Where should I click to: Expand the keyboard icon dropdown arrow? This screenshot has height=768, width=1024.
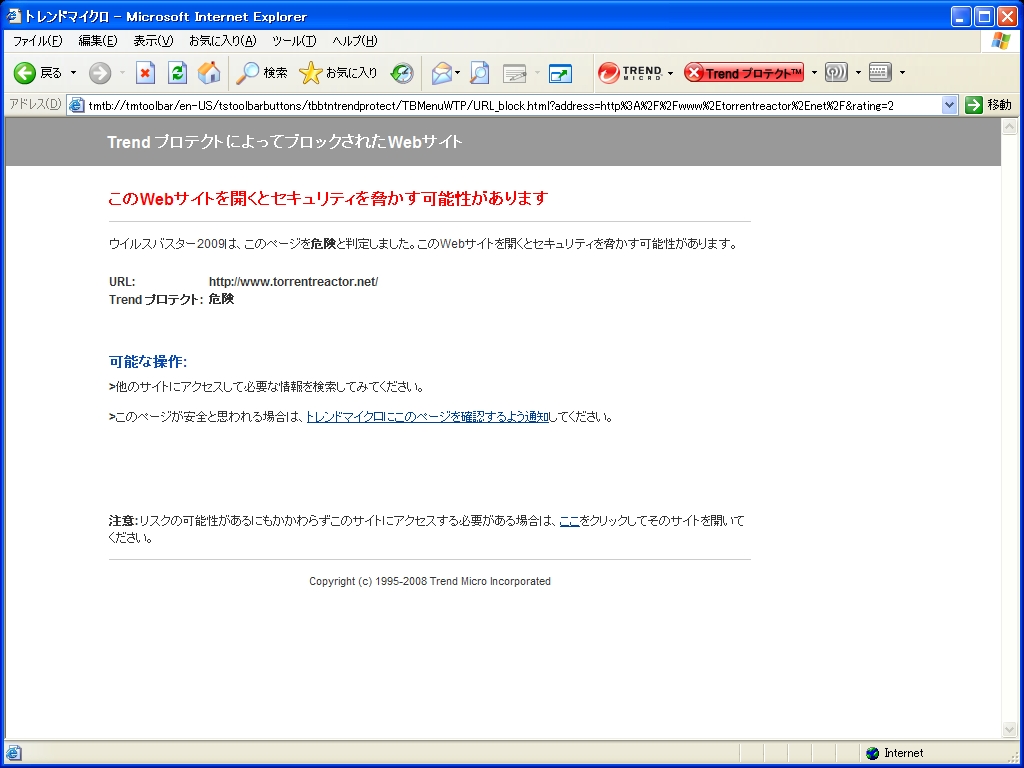[x=903, y=72]
